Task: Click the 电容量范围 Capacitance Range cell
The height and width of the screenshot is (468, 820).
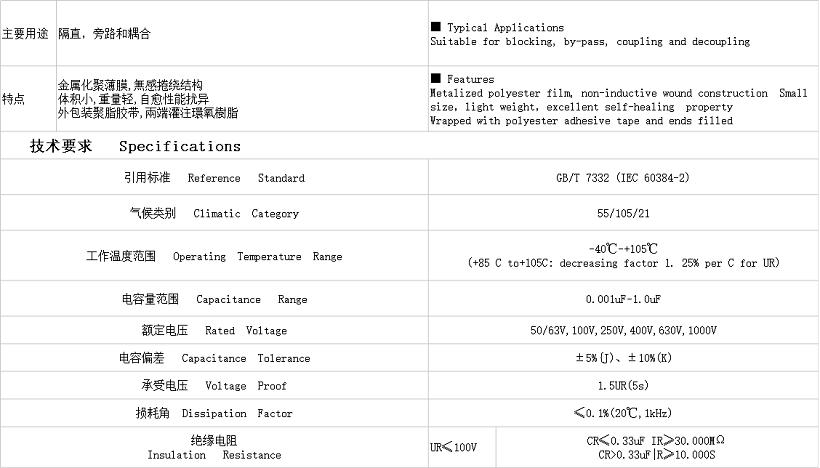Action: (x=214, y=299)
